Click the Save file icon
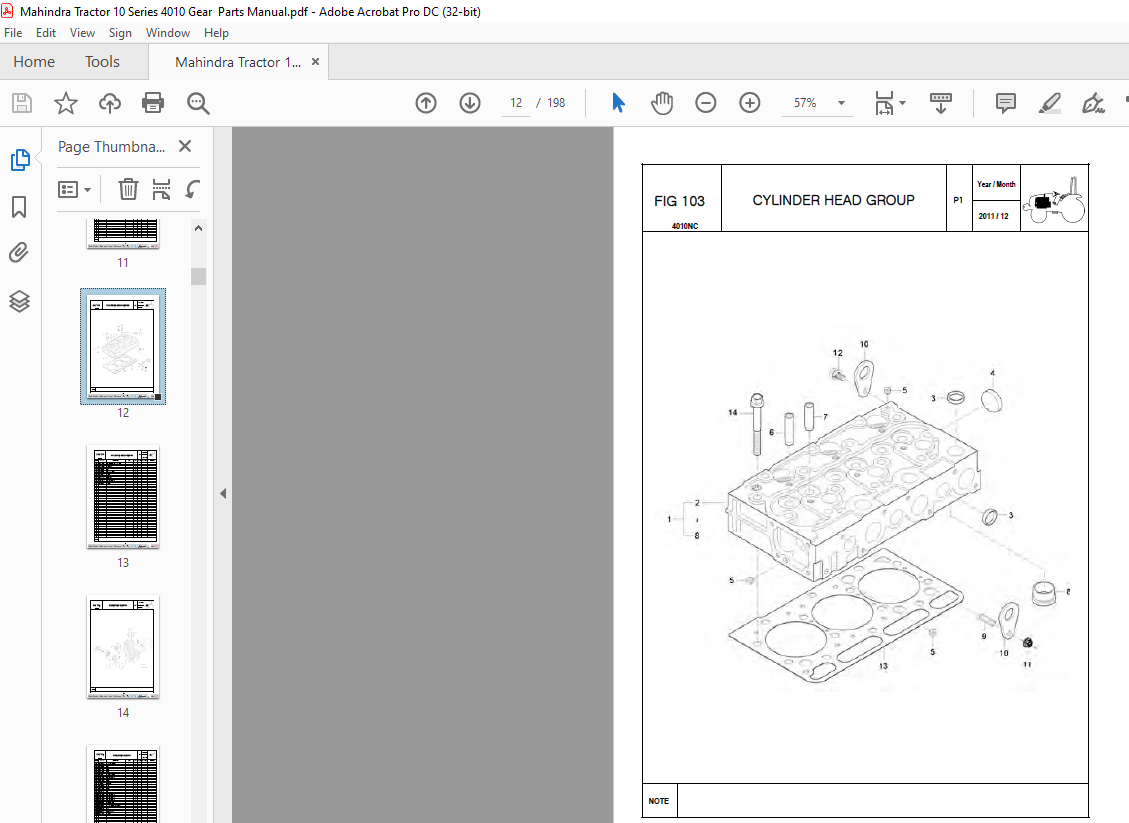This screenshot has height=823, width=1129. click(x=22, y=103)
